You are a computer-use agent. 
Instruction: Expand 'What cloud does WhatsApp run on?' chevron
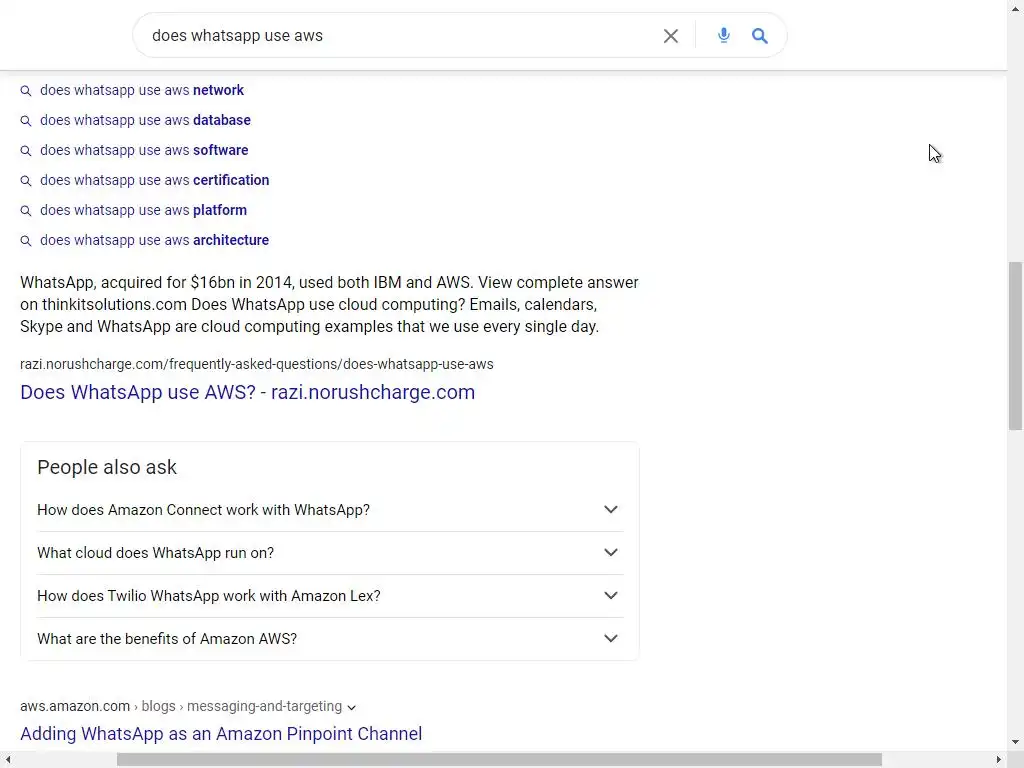(611, 552)
